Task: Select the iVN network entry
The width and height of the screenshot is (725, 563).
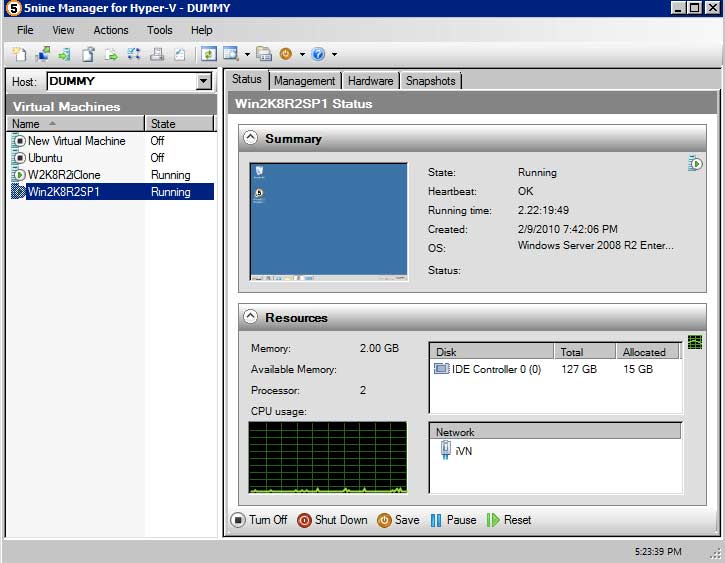Action: click(456, 450)
